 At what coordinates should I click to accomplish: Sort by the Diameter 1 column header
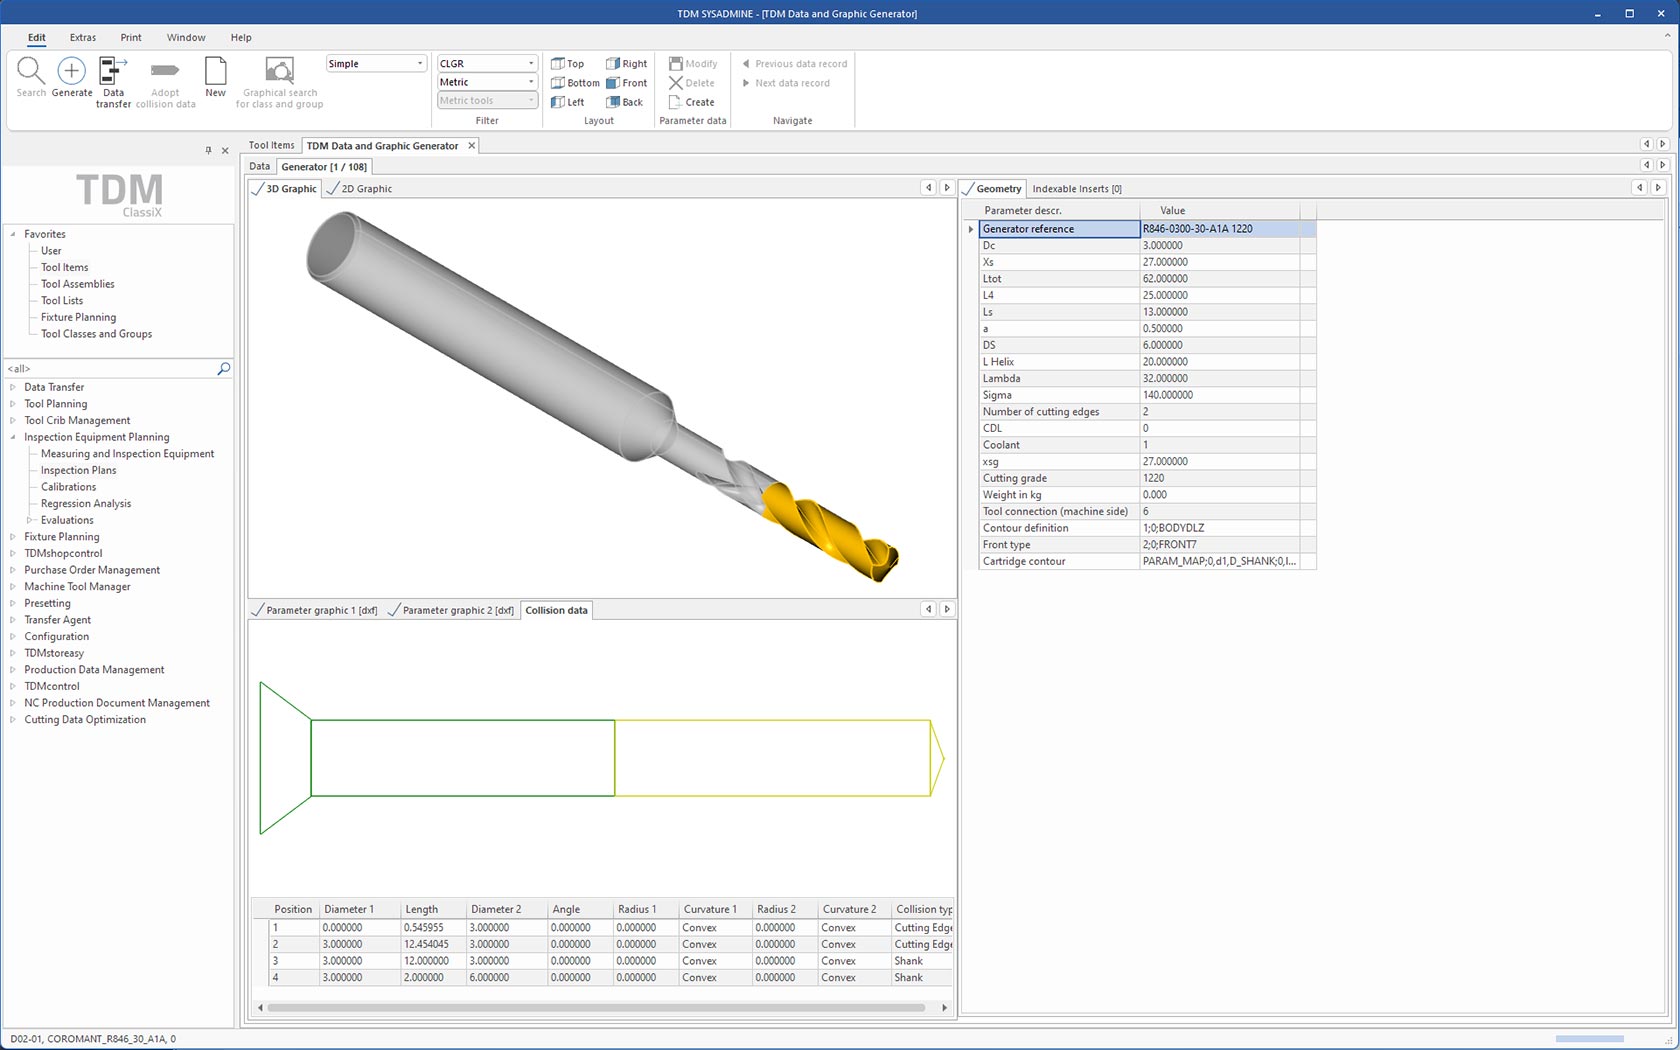358,910
